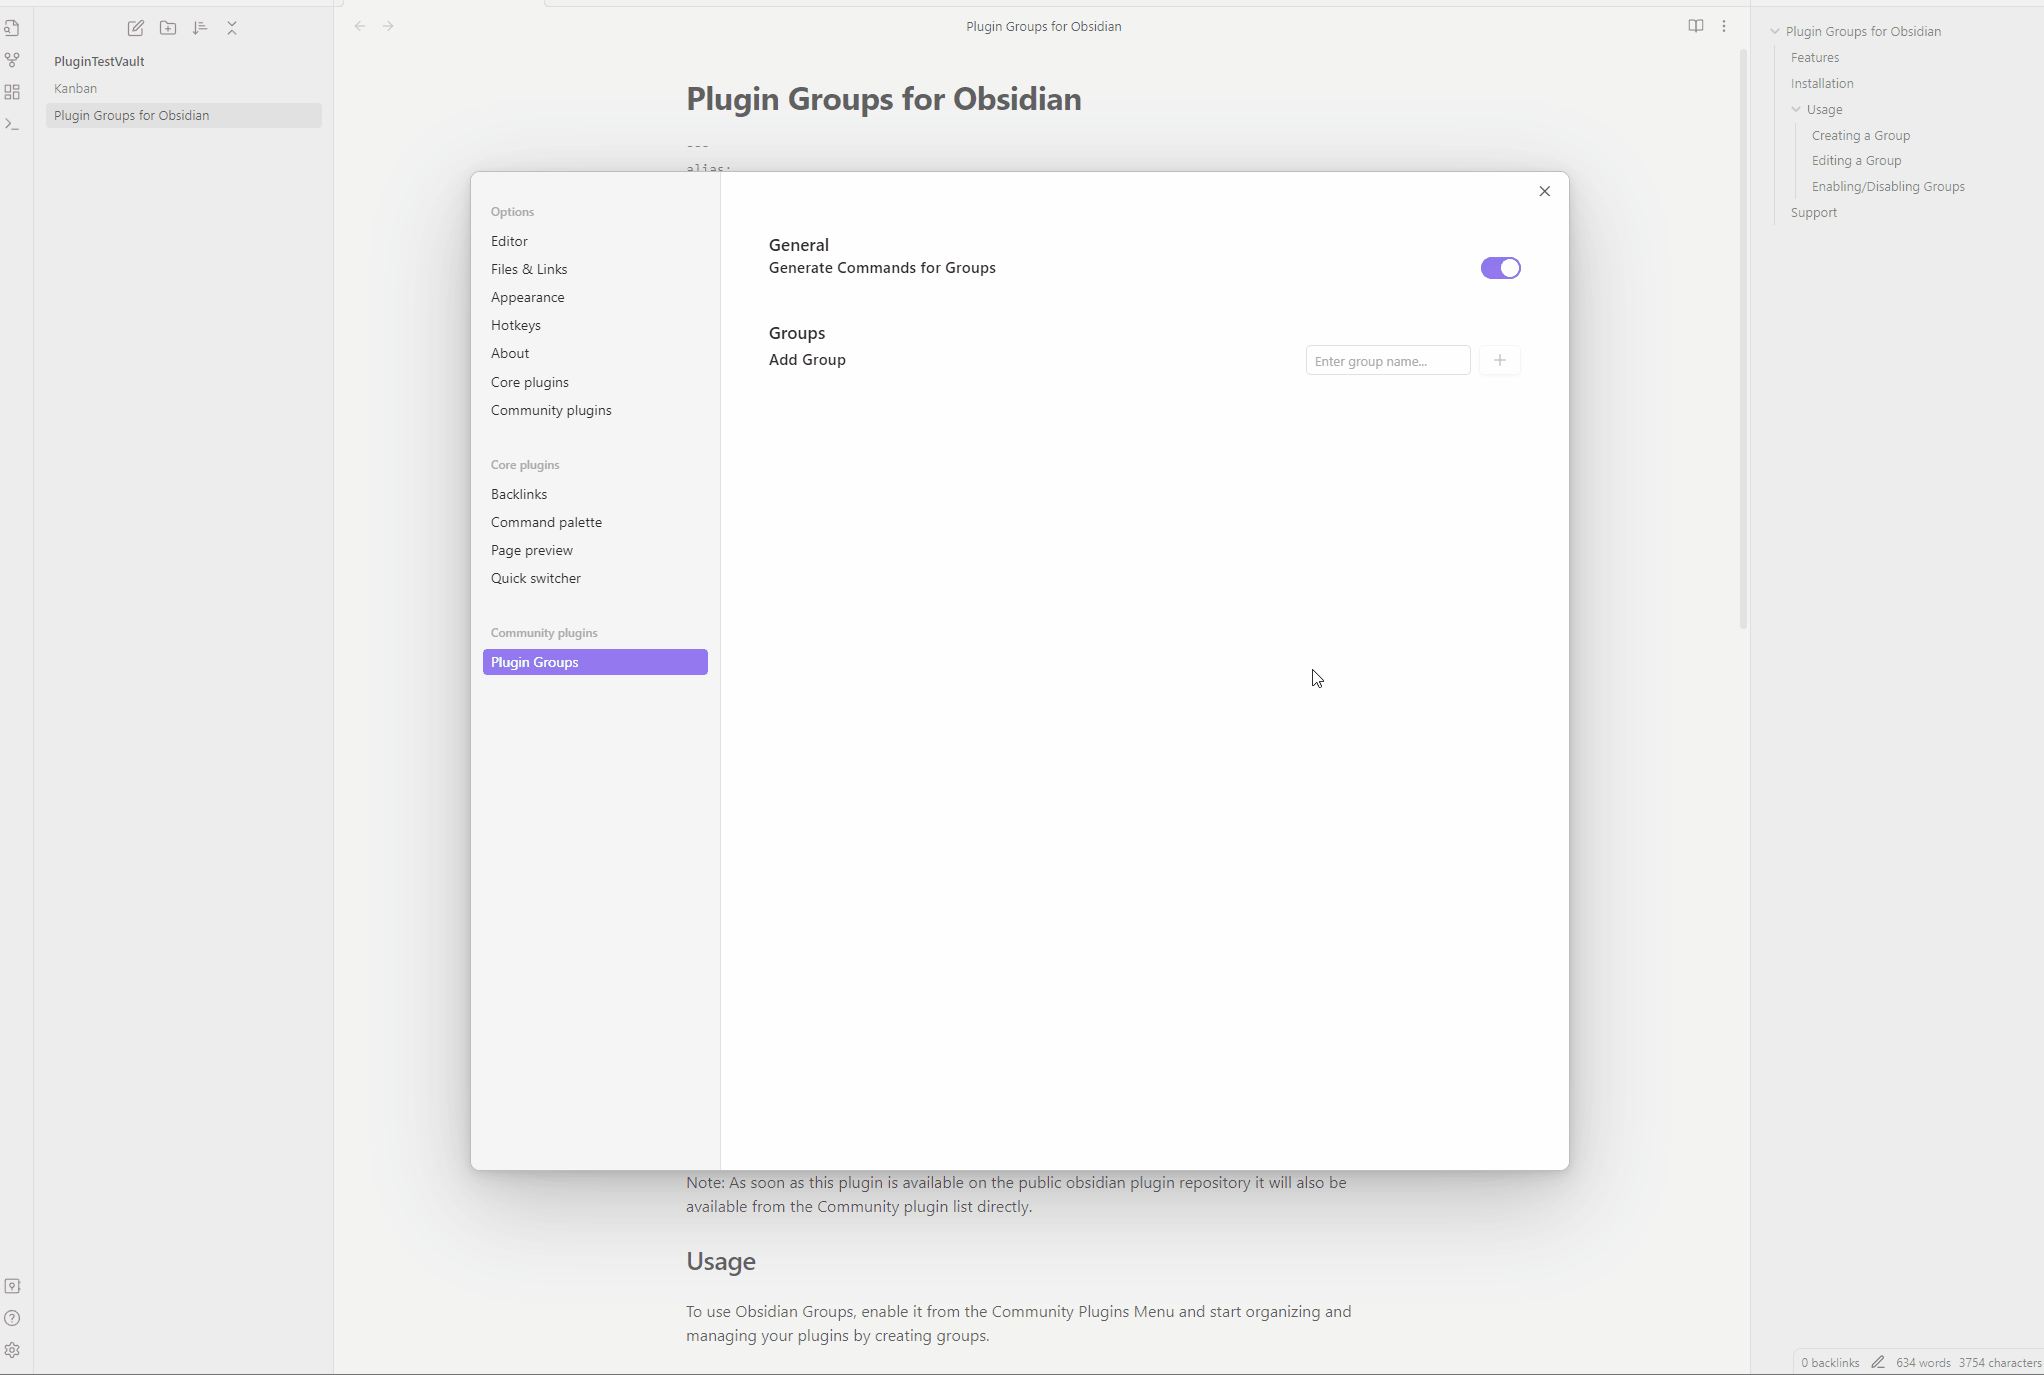The height and width of the screenshot is (1375, 2044).
Task: Open the more options menu for the note
Action: (x=1724, y=26)
